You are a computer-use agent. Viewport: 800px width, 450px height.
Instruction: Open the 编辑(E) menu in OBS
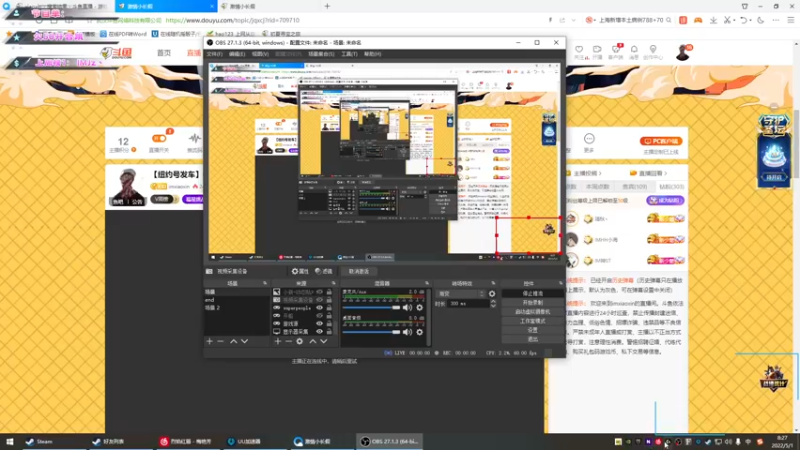[x=237, y=54]
